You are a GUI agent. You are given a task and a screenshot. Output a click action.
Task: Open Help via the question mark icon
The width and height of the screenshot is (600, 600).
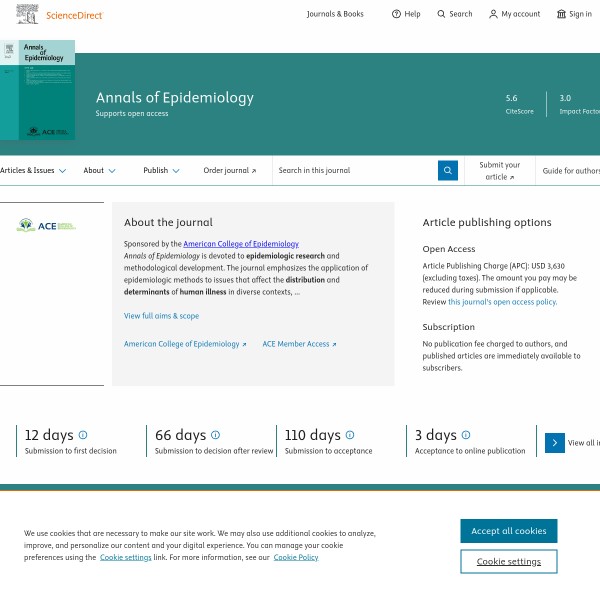[396, 14]
